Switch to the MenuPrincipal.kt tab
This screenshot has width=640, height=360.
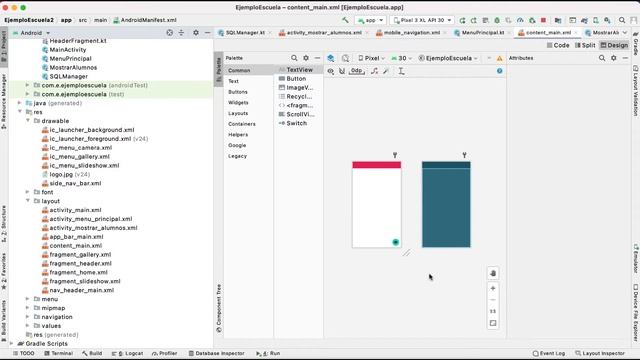(x=482, y=33)
